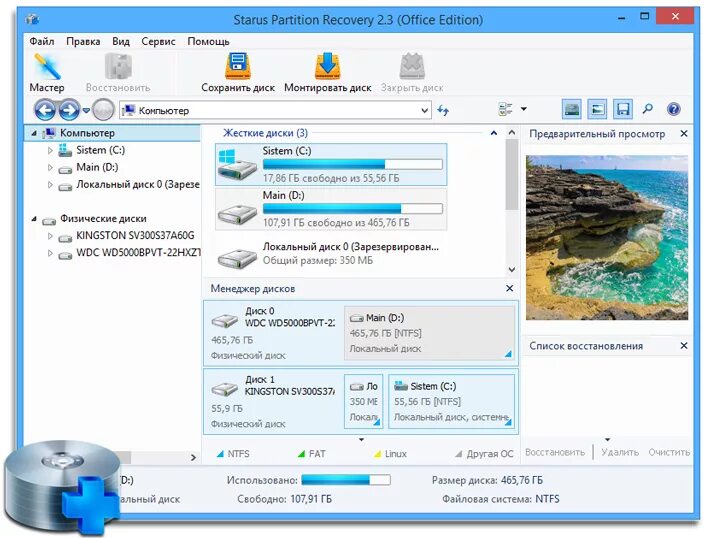Image resolution: width=705 pixels, height=538 pixels.
Task: Select WDC WD5000BPVT in the tree
Action: pyautogui.click(x=138, y=253)
